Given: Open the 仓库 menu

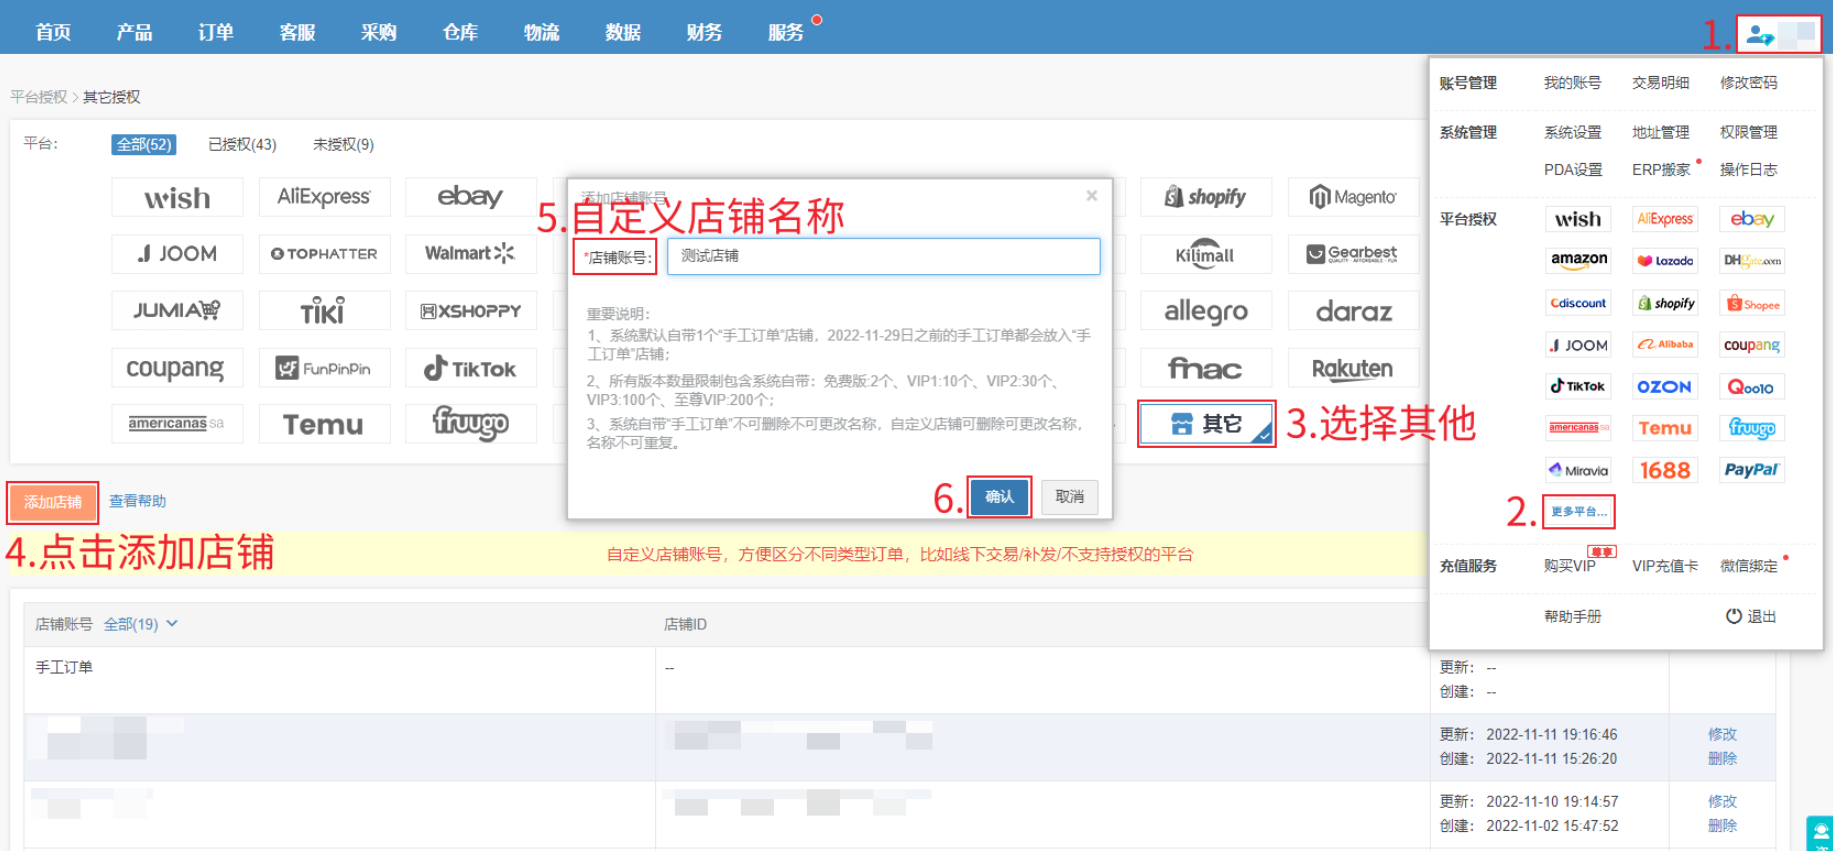Looking at the screenshot, I should tap(460, 32).
